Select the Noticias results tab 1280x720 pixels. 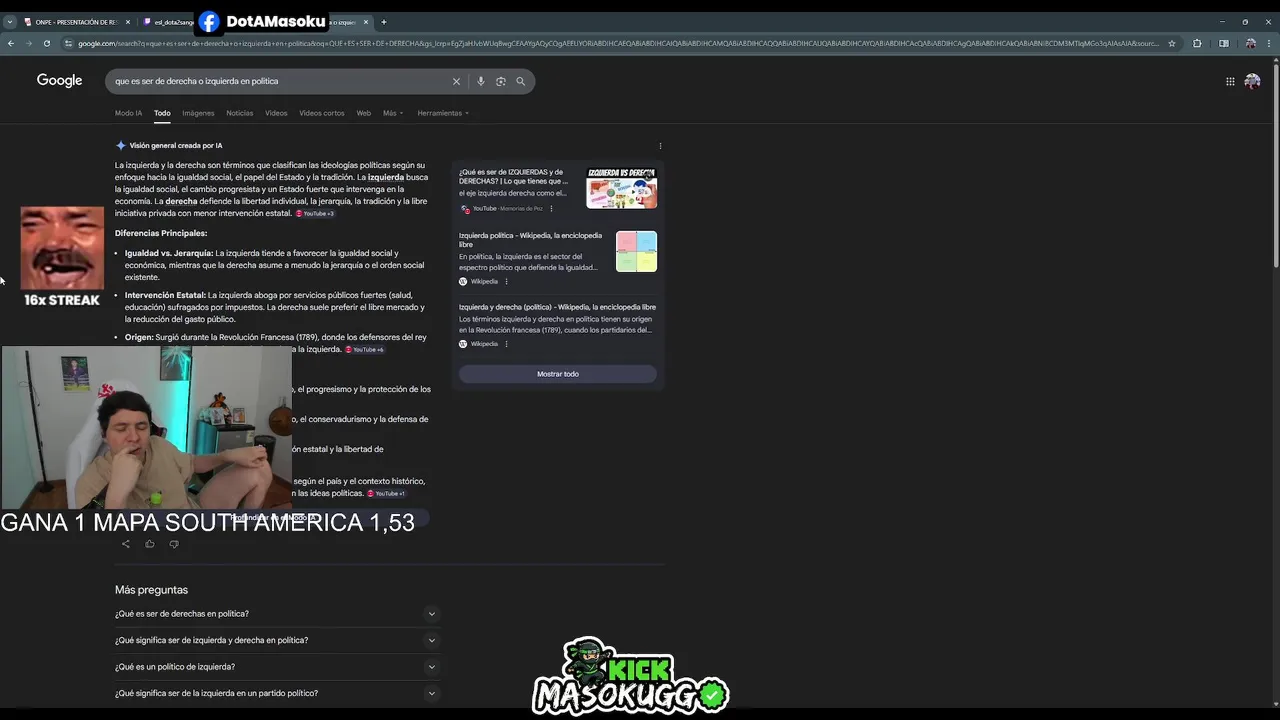[240, 113]
